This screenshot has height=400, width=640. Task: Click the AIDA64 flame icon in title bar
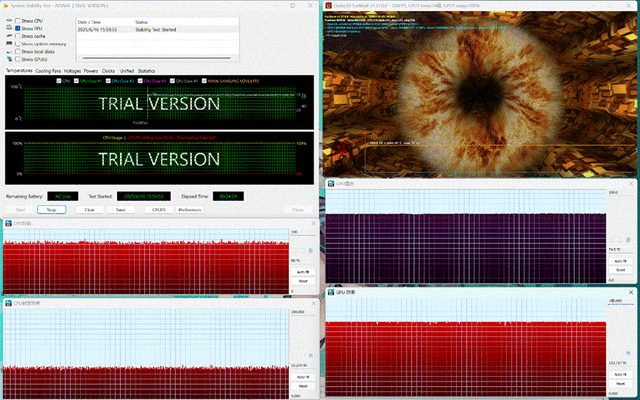(x=6, y=5)
